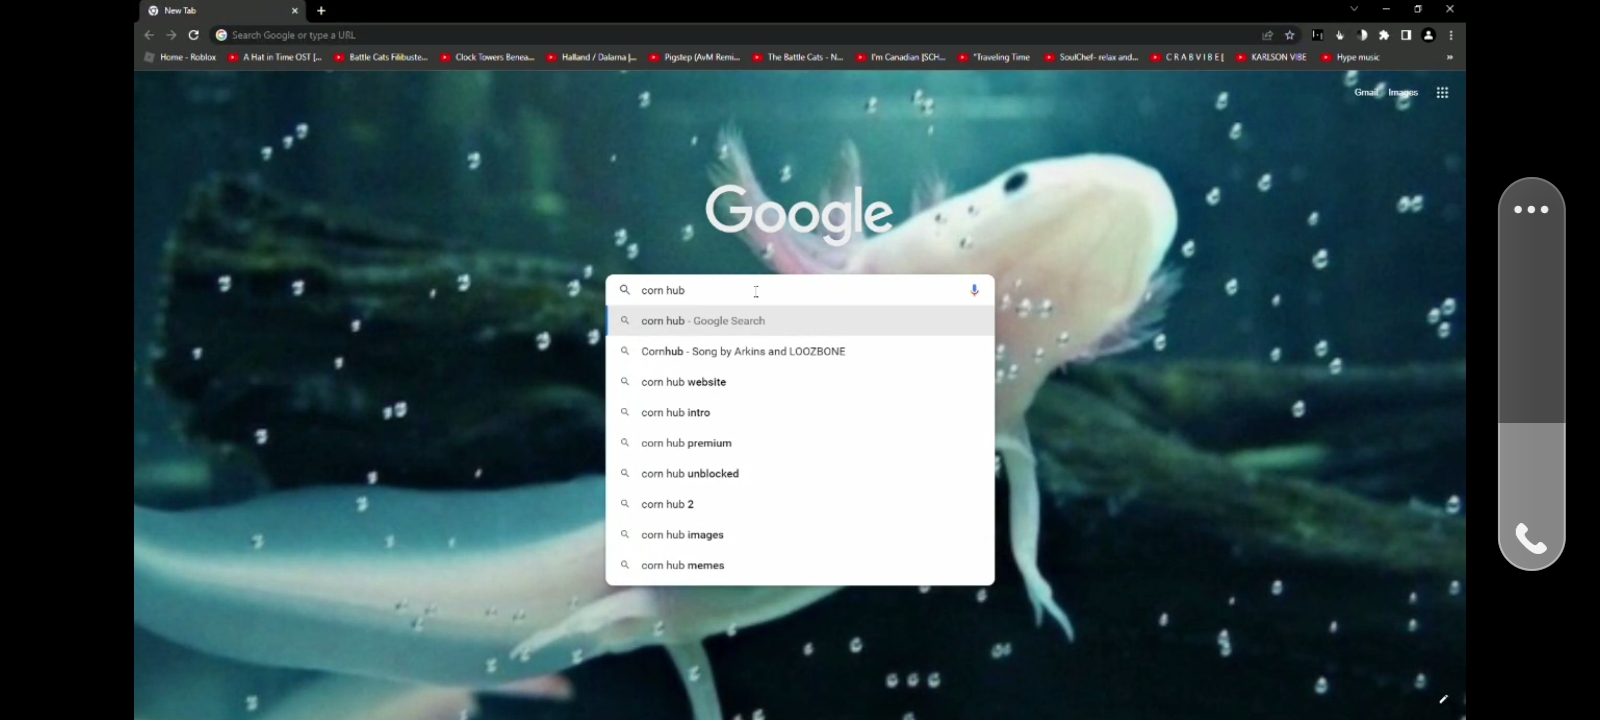The image size is (1600, 720).
Task: Customize page with the pencil icon
Action: [x=1443, y=699]
